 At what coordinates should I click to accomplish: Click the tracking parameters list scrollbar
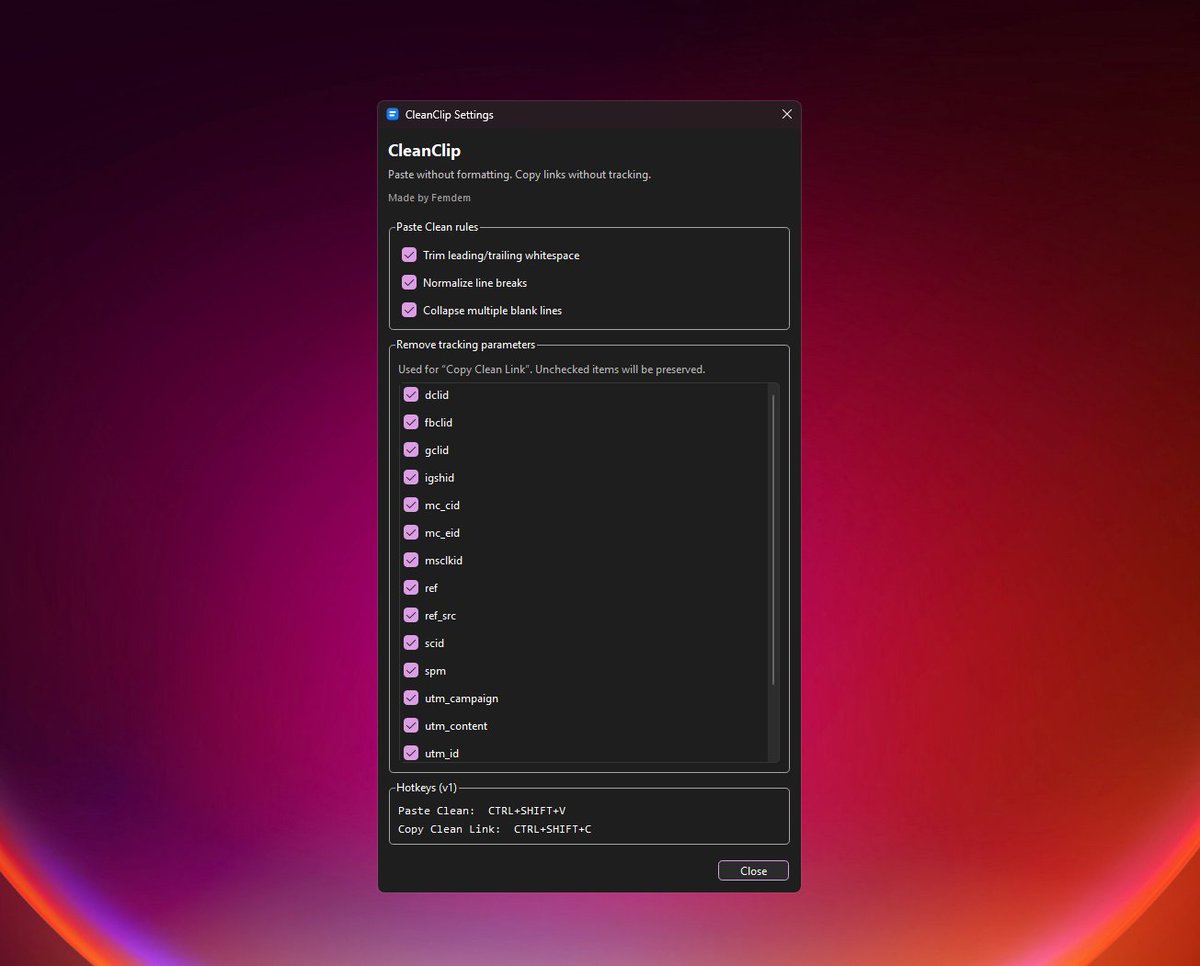[x=773, y=540]
